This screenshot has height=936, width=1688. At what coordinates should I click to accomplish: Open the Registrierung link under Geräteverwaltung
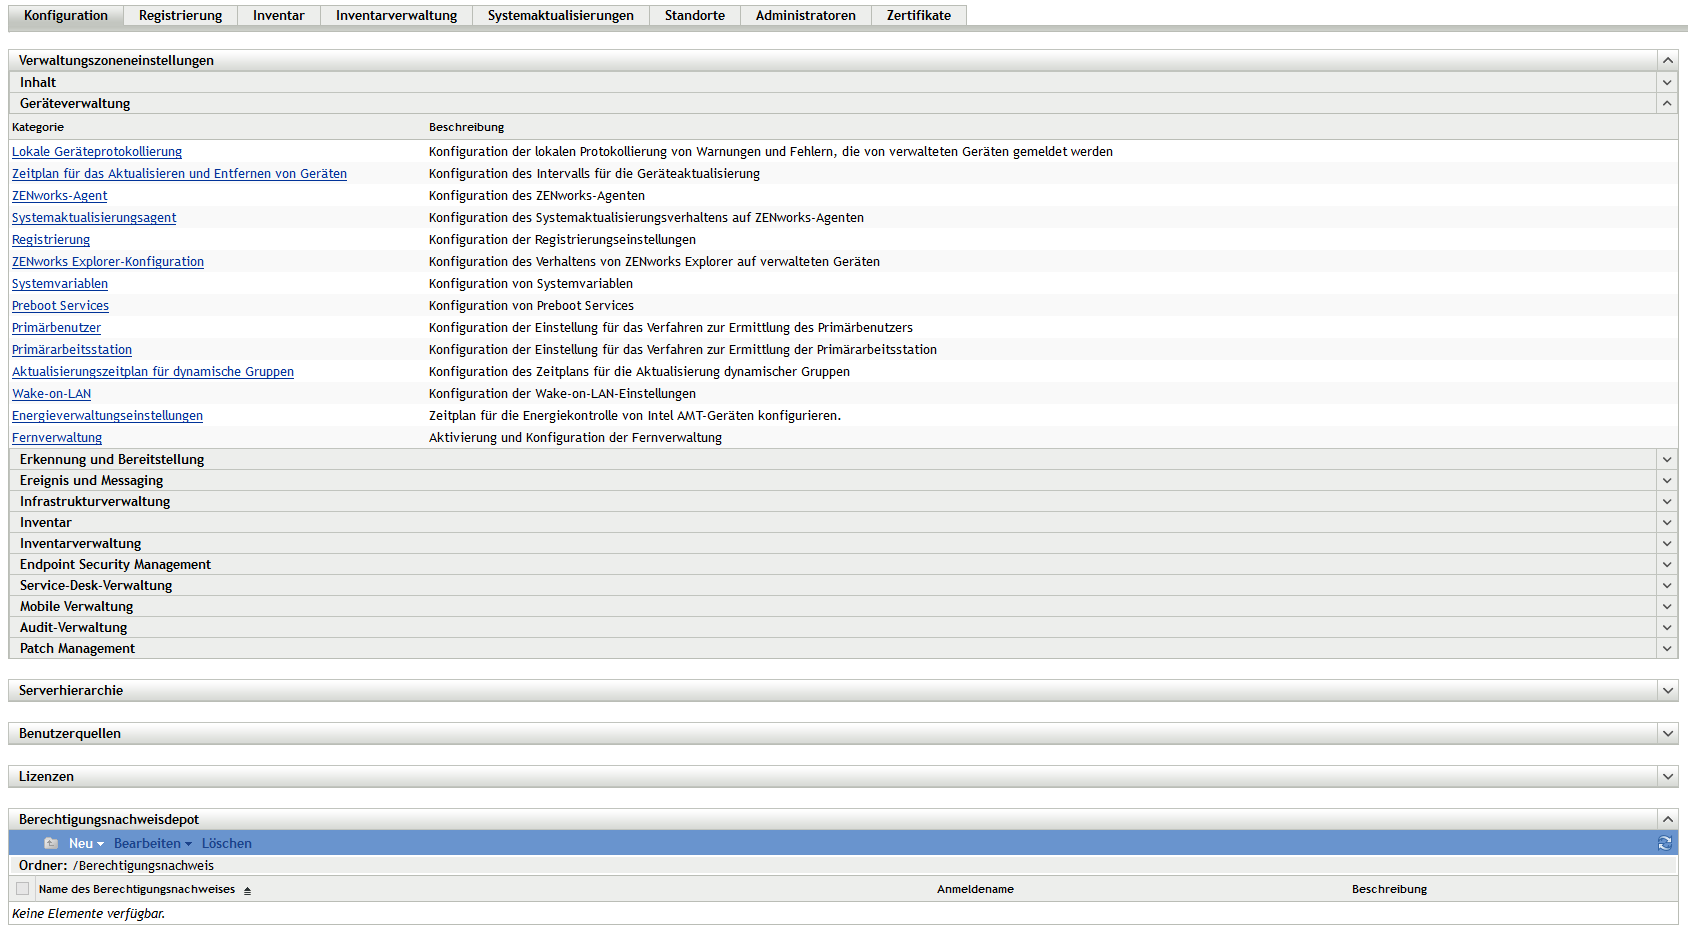click(x=51, y=240)
